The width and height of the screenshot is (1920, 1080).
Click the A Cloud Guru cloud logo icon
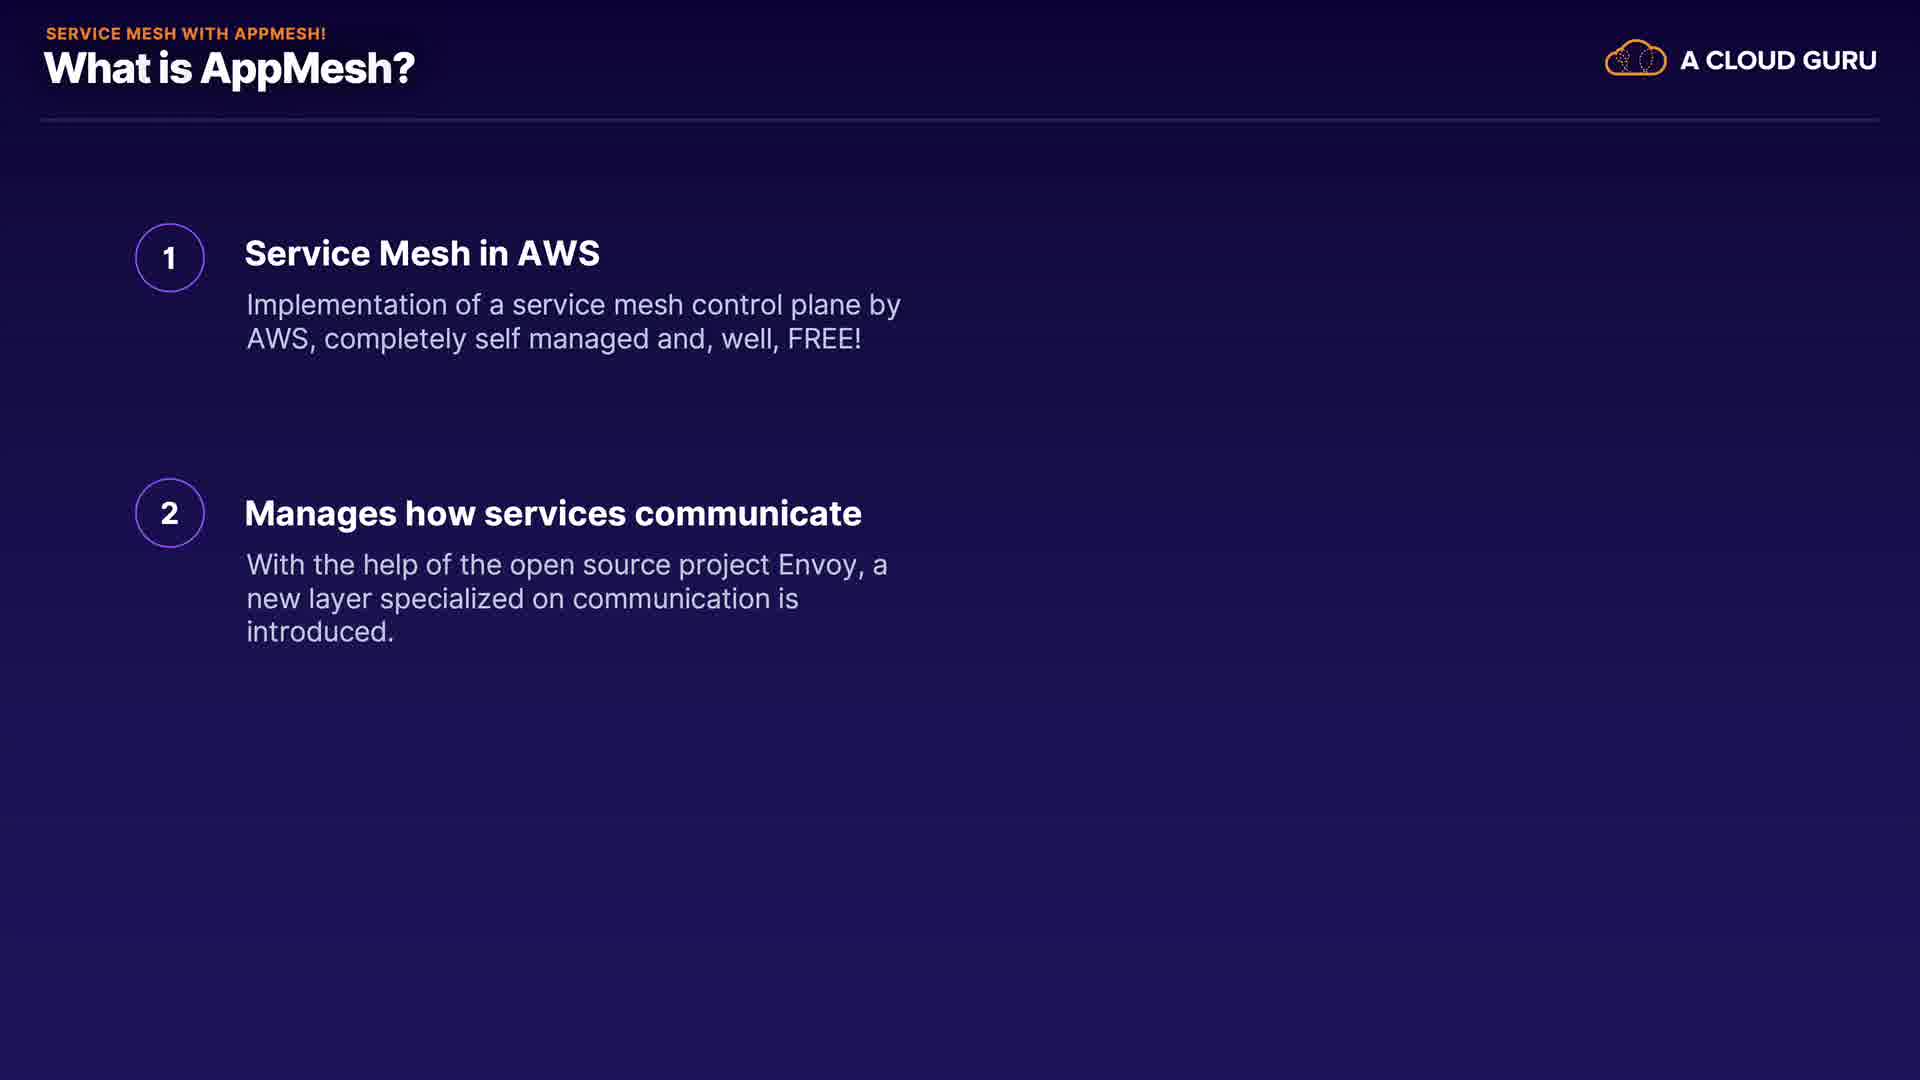1635,59
